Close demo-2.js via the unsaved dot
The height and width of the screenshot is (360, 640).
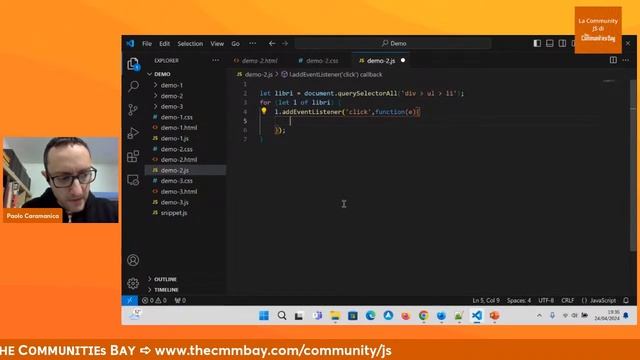click(403, 60)
